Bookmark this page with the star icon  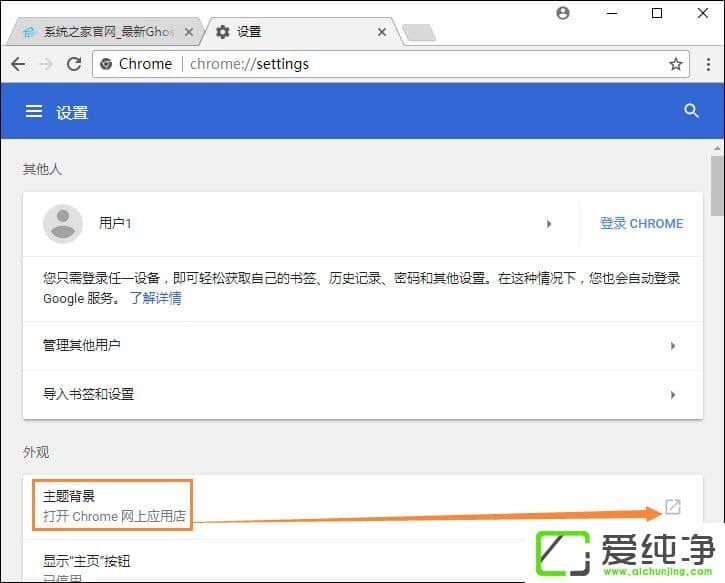[x=676, y=64]
